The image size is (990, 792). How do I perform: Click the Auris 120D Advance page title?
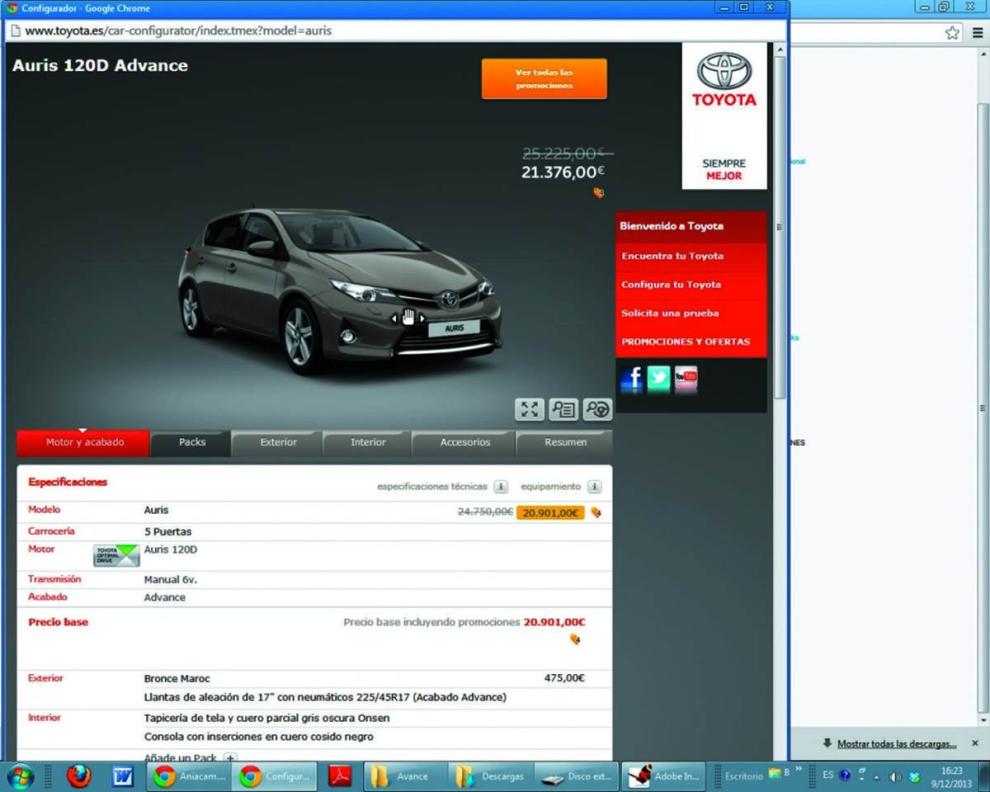click(100, 66)
